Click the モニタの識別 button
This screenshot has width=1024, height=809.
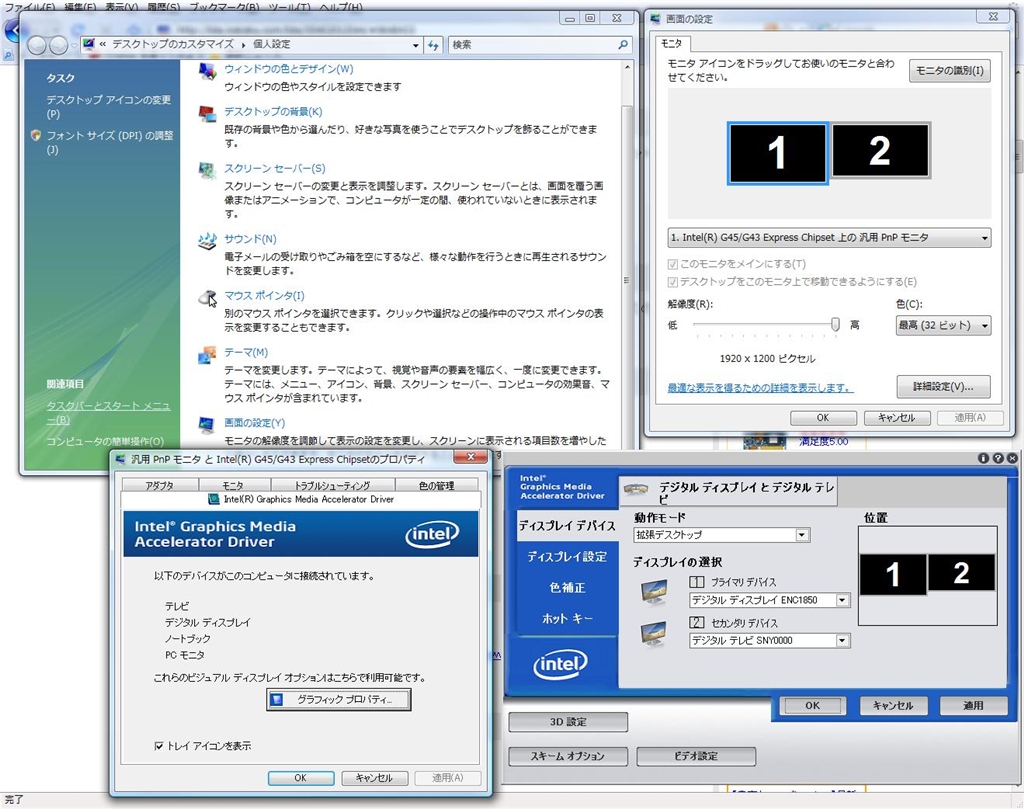950,71
